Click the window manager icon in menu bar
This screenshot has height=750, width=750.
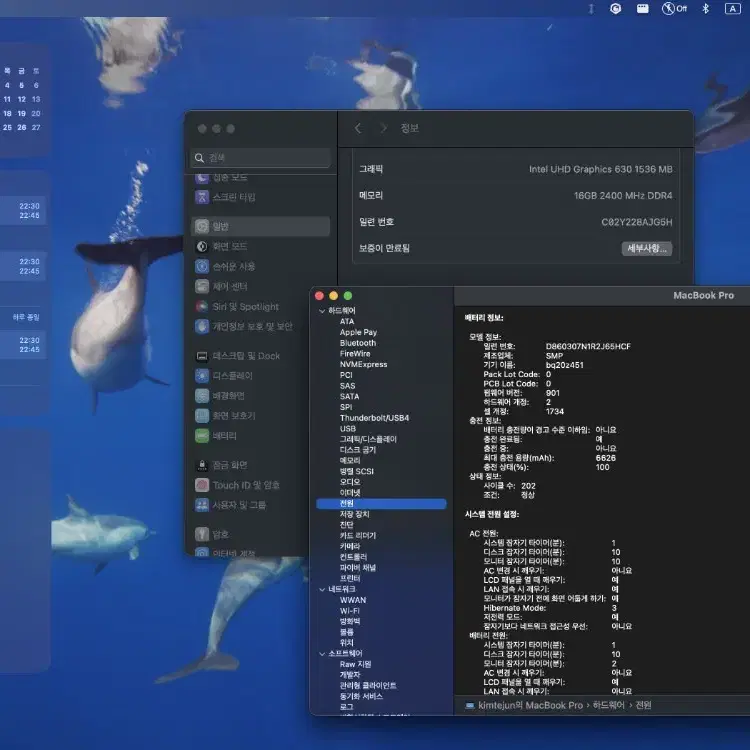coord(642,9)
